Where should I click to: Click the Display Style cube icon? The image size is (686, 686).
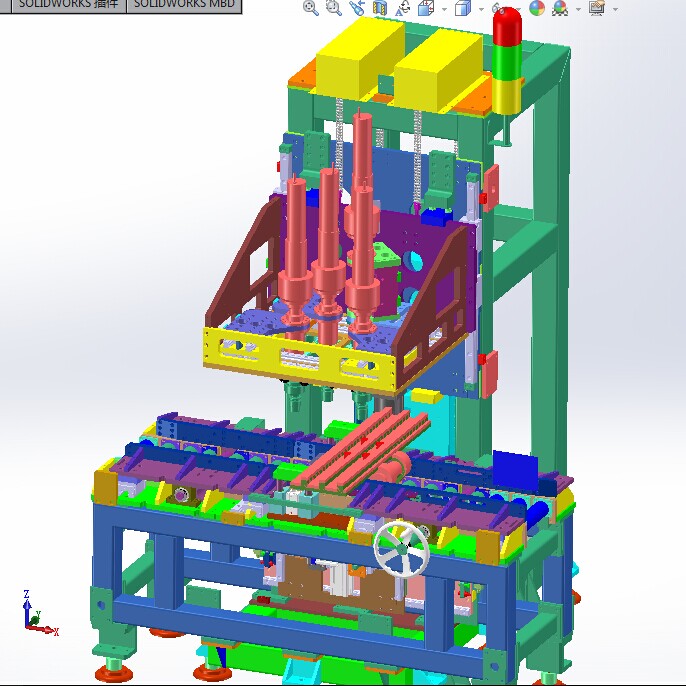(x=463, y=7)
